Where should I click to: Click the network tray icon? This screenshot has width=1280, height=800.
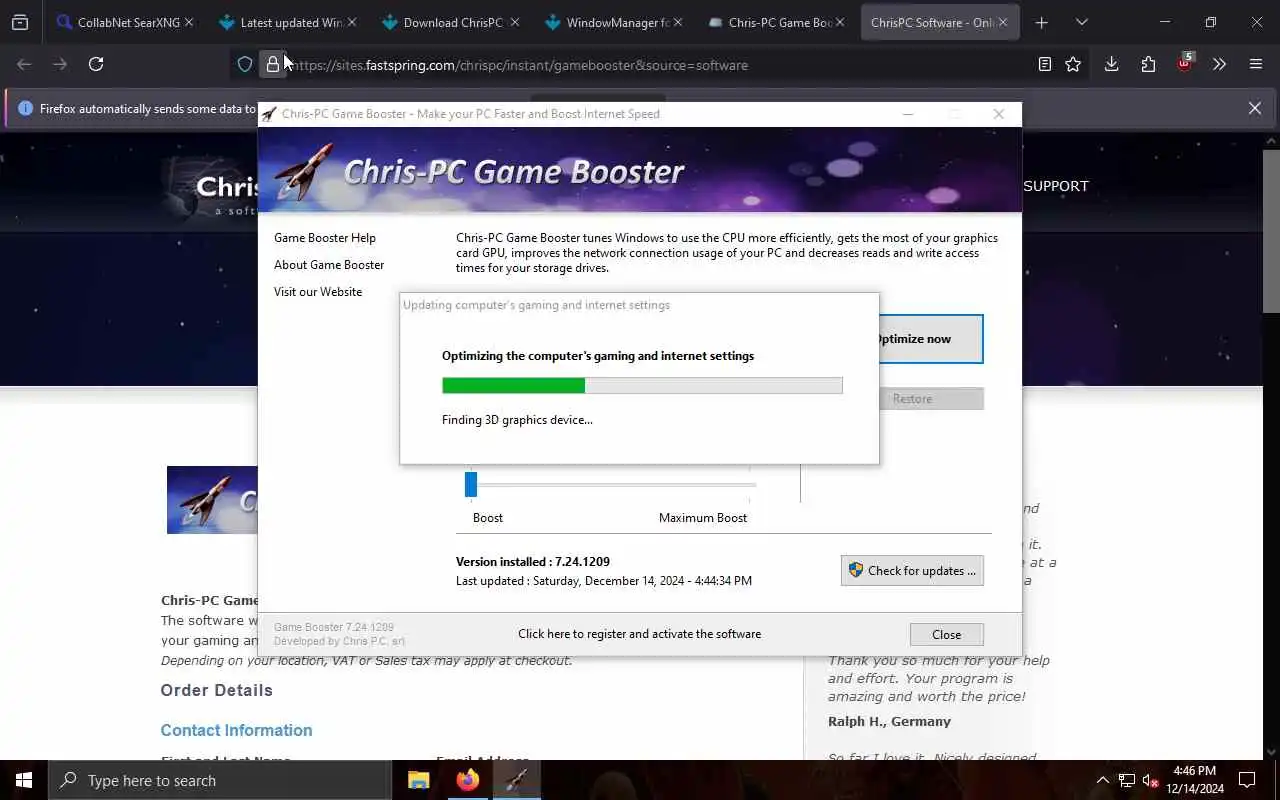[x=1127, y=780]
